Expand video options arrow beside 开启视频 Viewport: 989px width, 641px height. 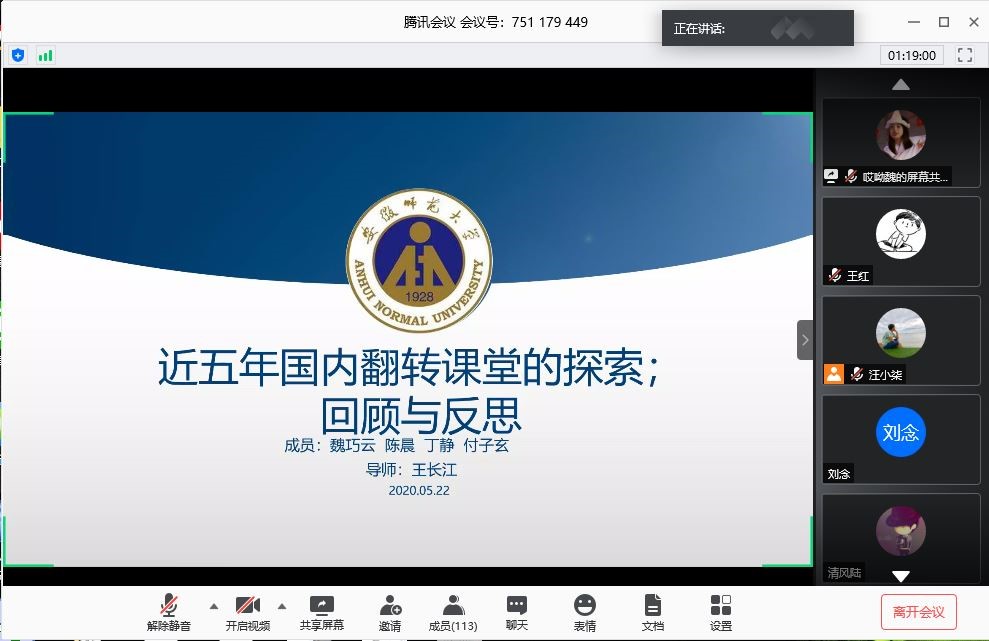click(281, 606)
